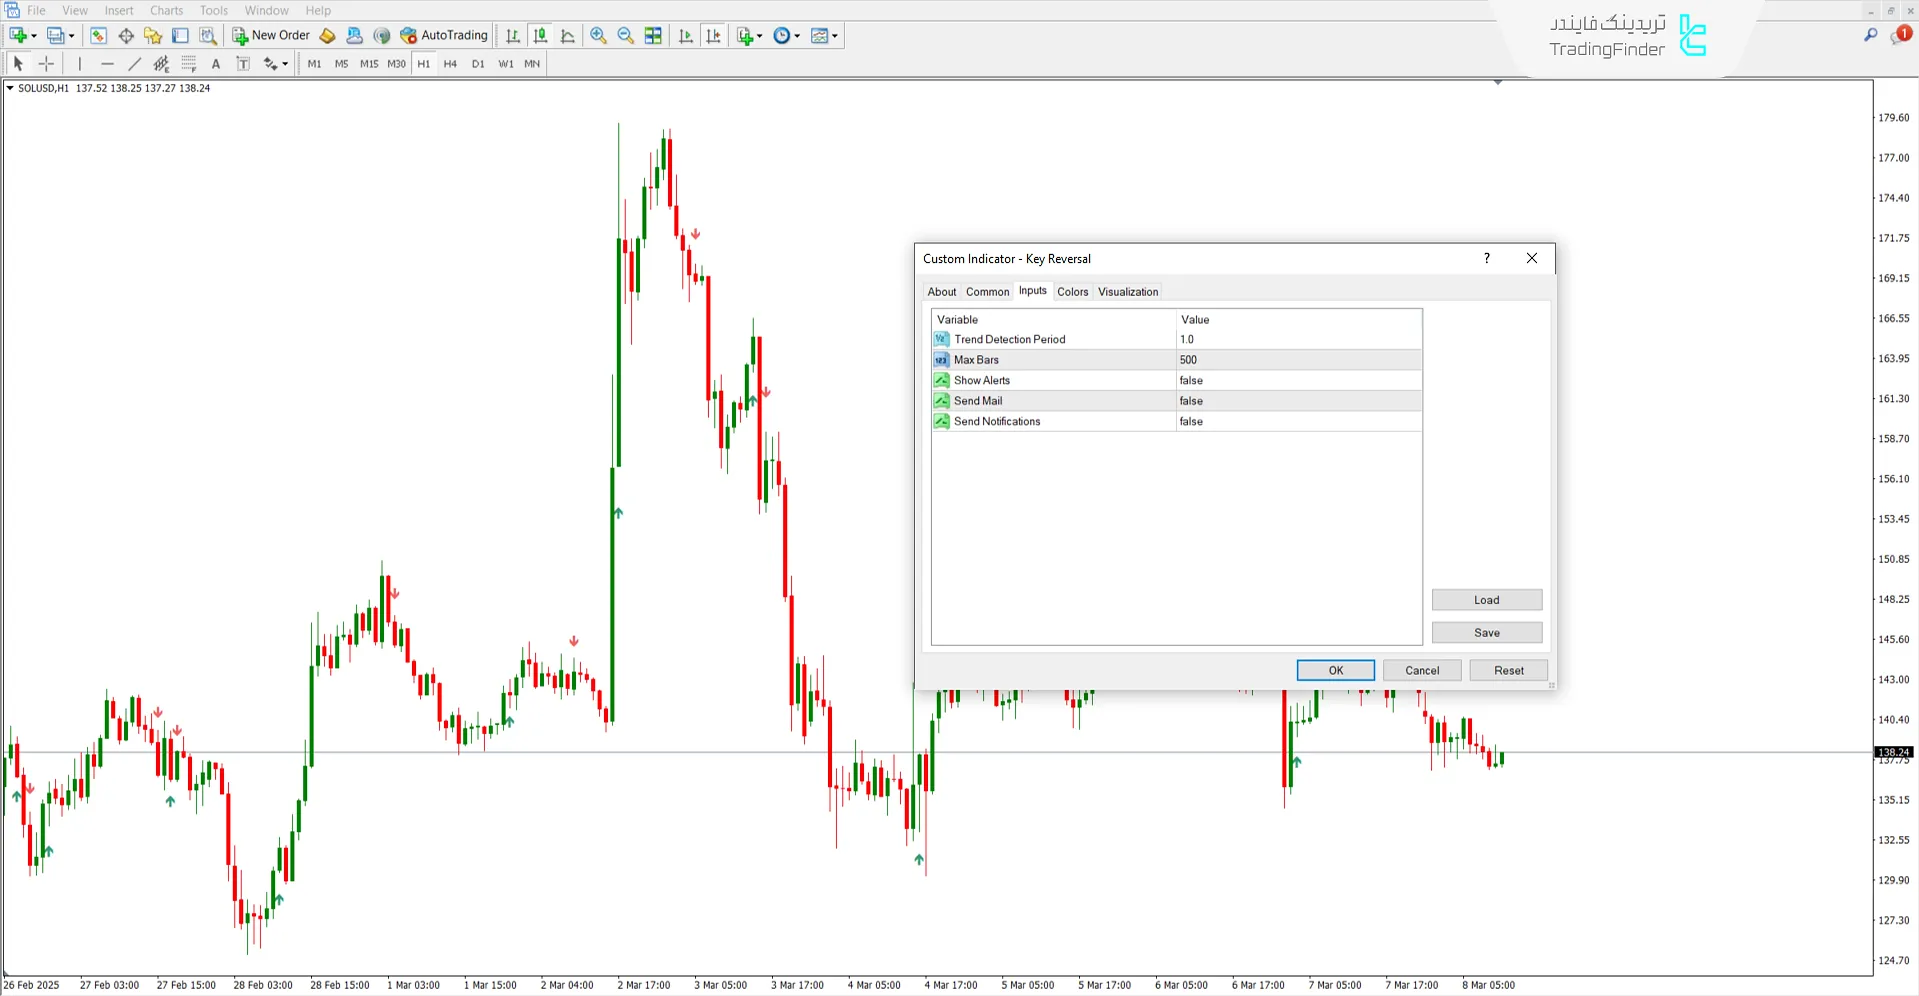Open the Charts menu
The height and width of the screenshot is (996, 1919).
[x=166, y=10]
